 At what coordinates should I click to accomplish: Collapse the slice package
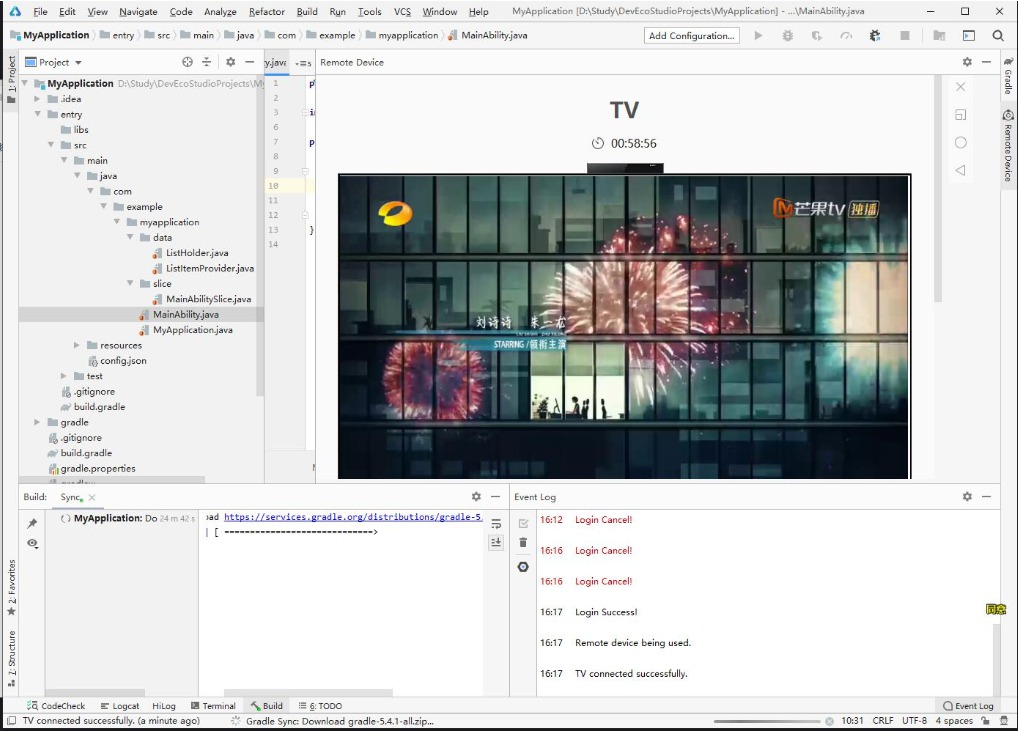coord(130,283)
